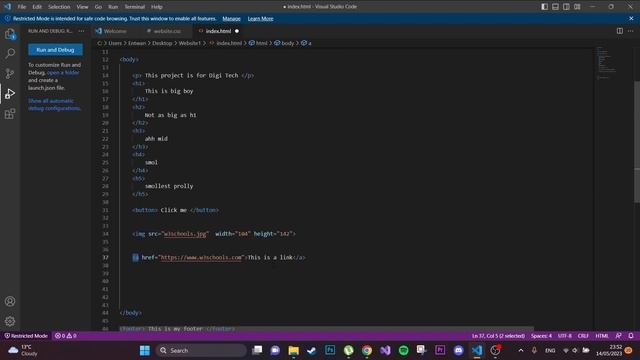Click the unsaved dot on index.html tab
Screen dimensions: 640x360
tap(237, 31)
